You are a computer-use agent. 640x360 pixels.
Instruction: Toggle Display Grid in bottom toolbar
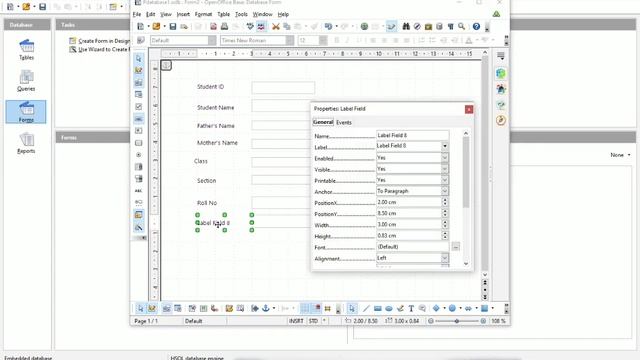pyautogui.click(x=305, y=308)
